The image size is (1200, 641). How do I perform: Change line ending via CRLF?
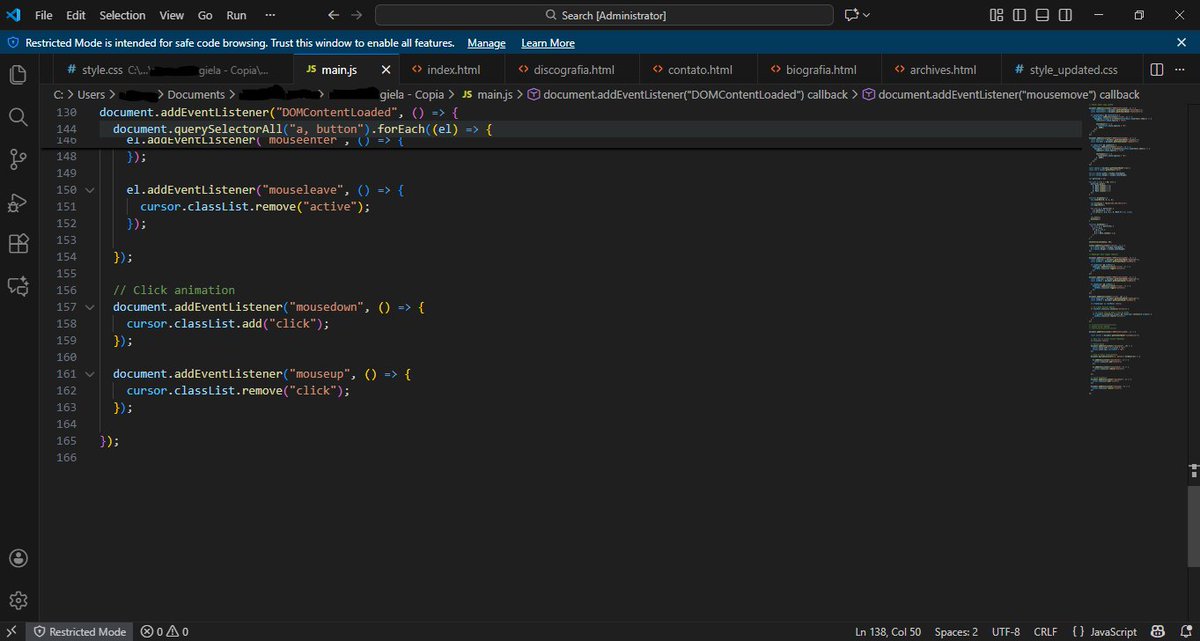point(1045,631)
